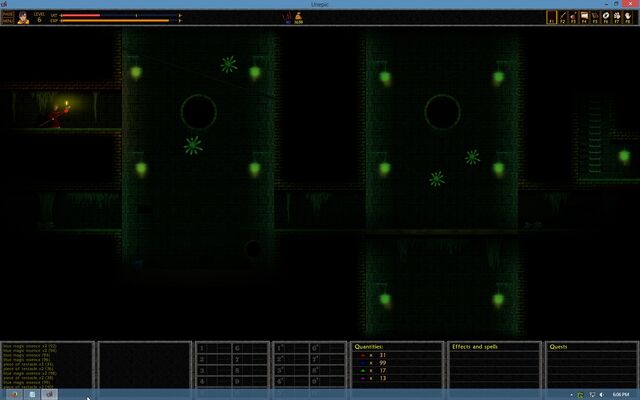Click quick slot 6 in left hotkey grid

click(250, 348)
